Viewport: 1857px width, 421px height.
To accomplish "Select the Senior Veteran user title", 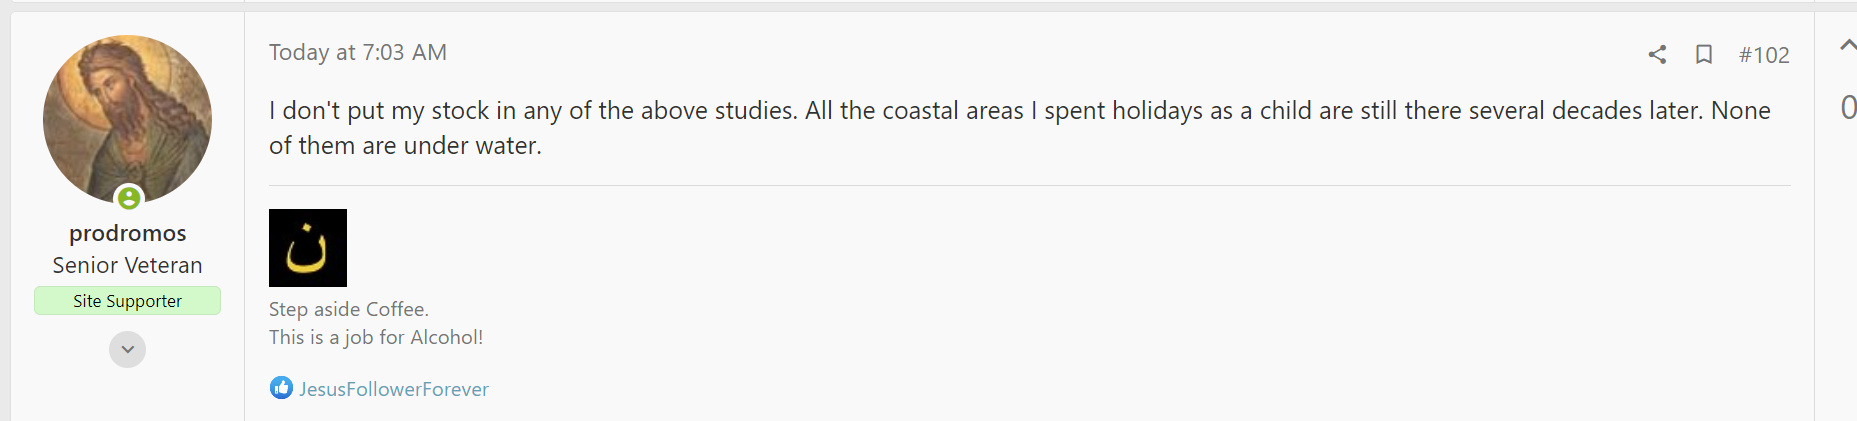I will pyautogui.click(x=127, y=265).
